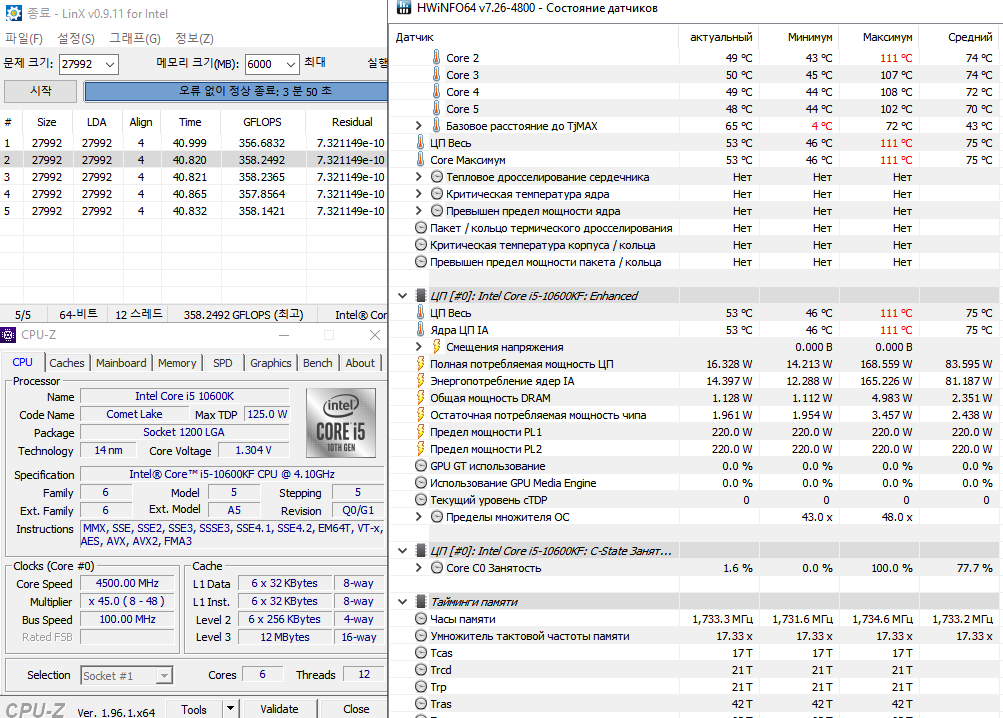Expand Превышен предел мощности ядра row

click(419, 211)
